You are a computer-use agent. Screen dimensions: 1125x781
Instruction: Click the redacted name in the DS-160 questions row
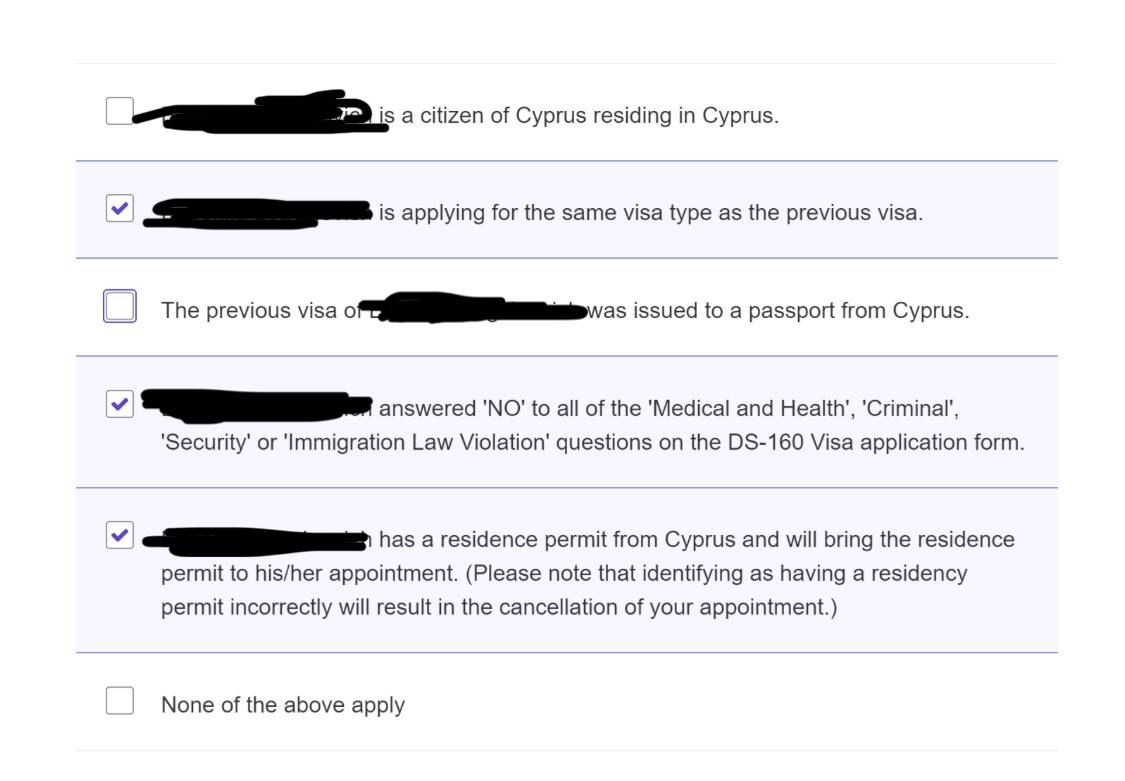click(255, 406)
